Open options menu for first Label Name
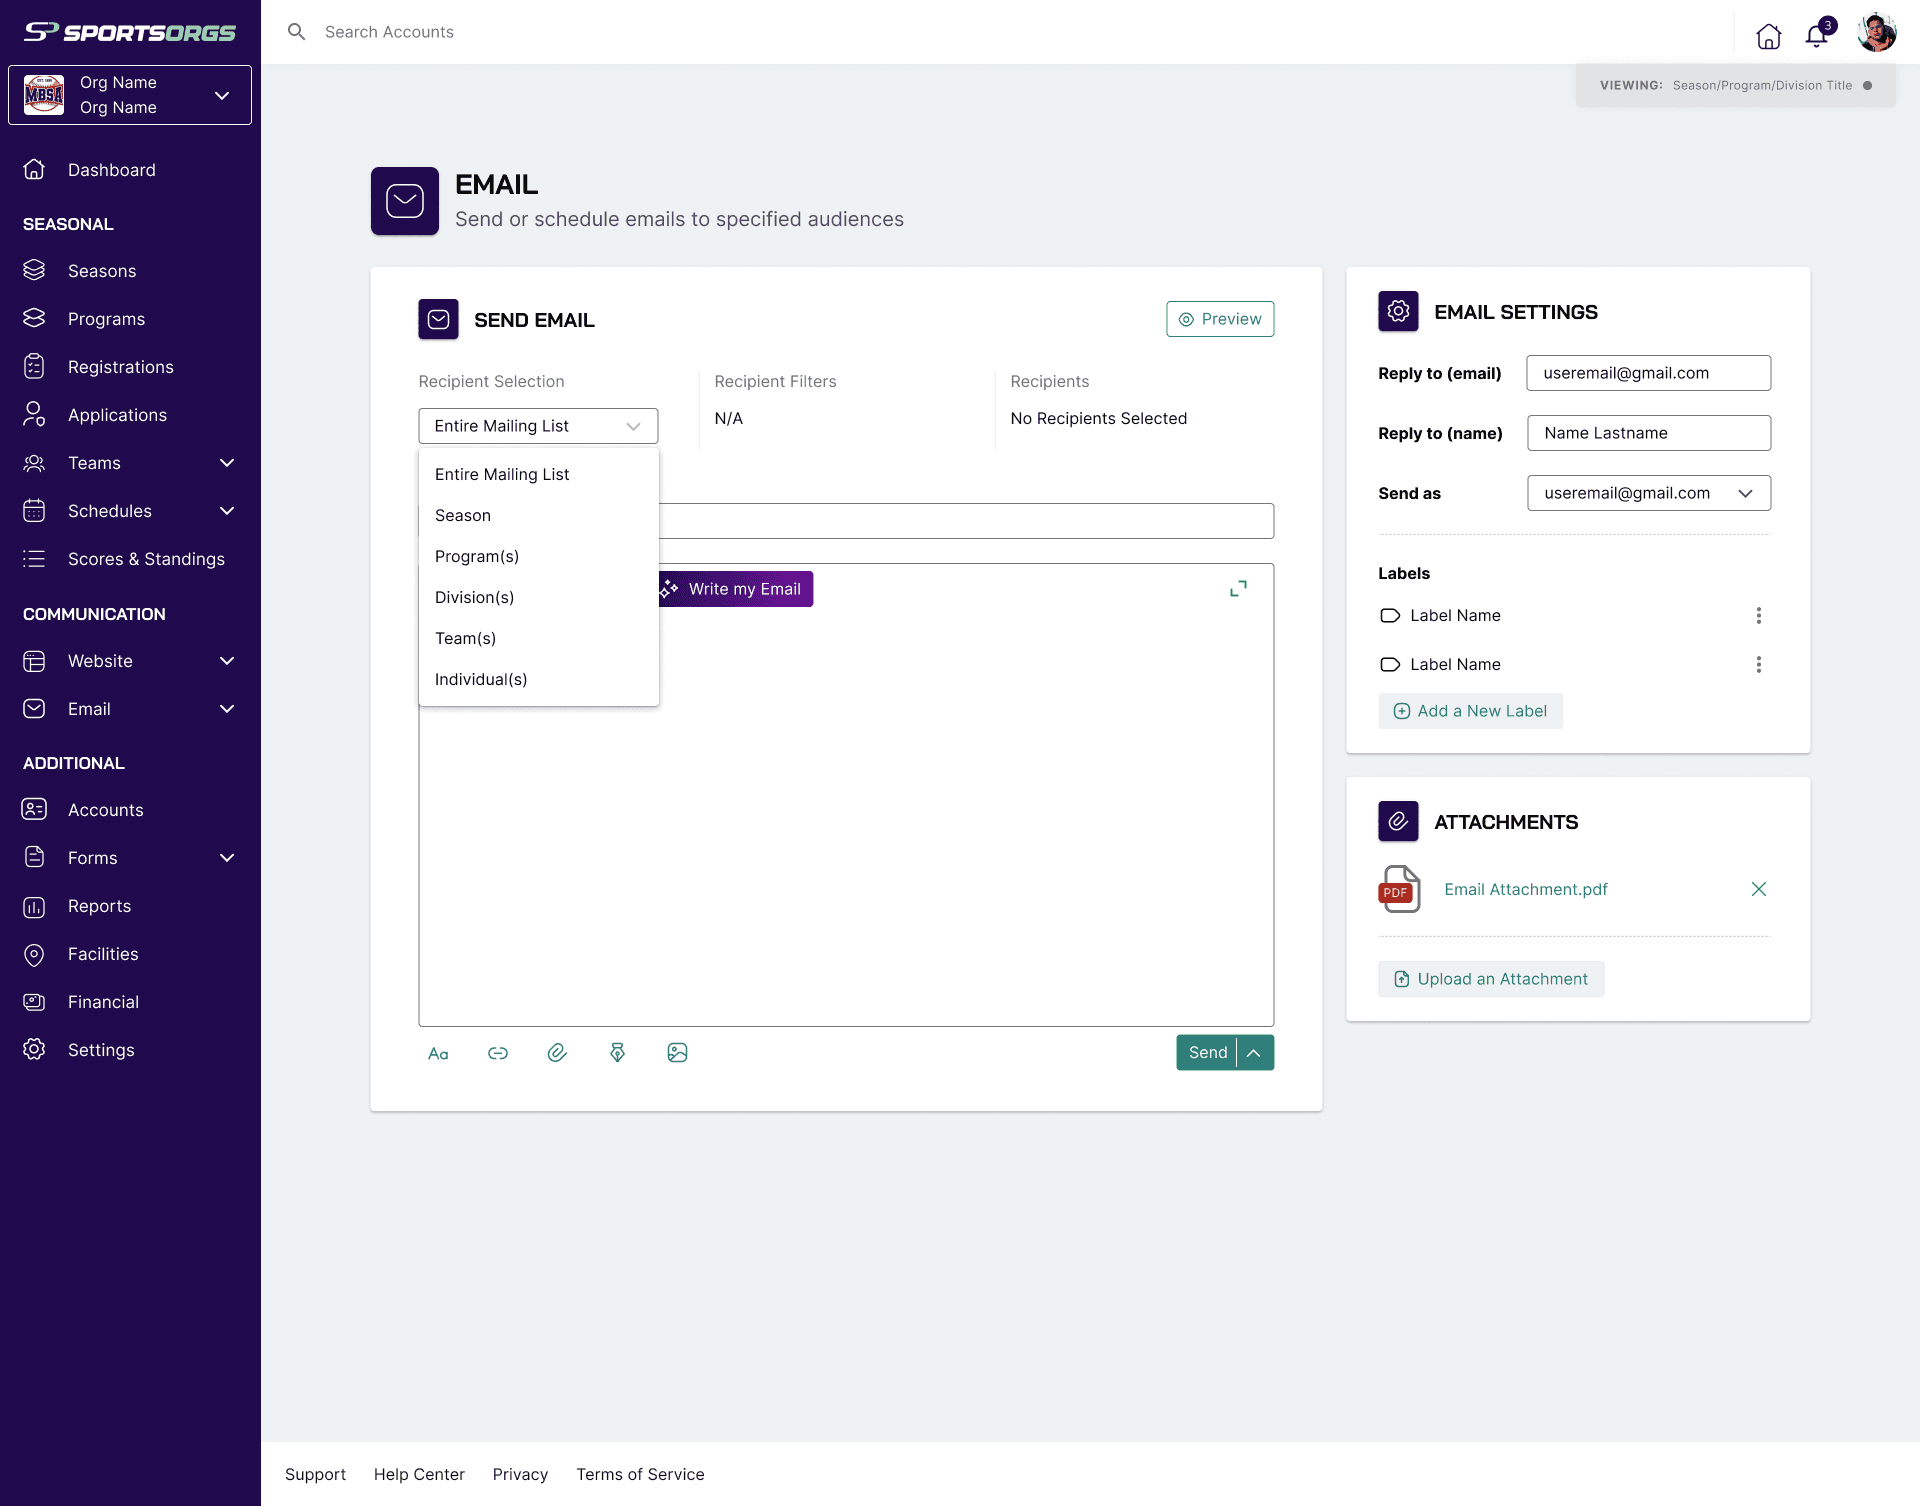Screen dimensions: 1920x1506 1758,616
